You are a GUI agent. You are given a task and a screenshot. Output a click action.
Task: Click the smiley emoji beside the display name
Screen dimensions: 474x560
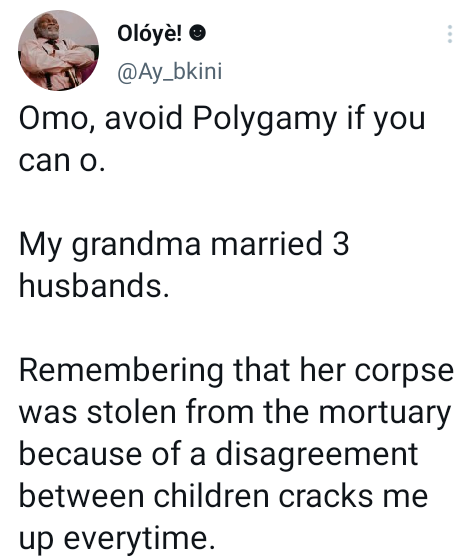click(x=197, y=33)
